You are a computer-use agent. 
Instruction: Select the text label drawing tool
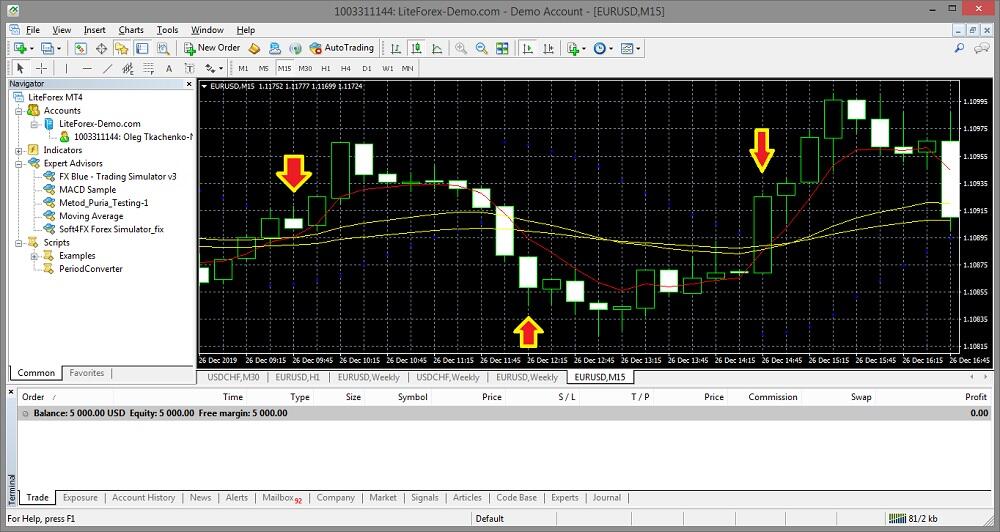tap(168, 68)
